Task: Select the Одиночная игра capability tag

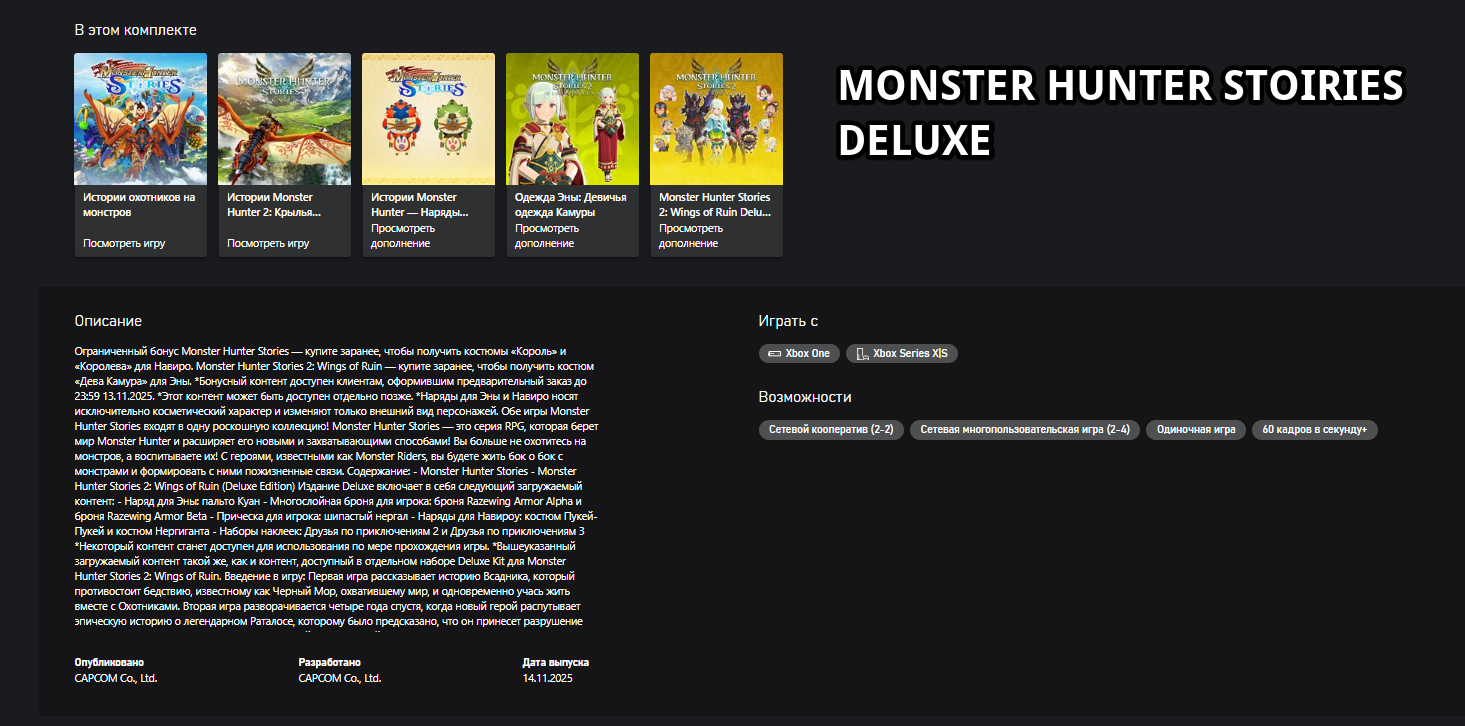Action: click(x=1196, y=430)
